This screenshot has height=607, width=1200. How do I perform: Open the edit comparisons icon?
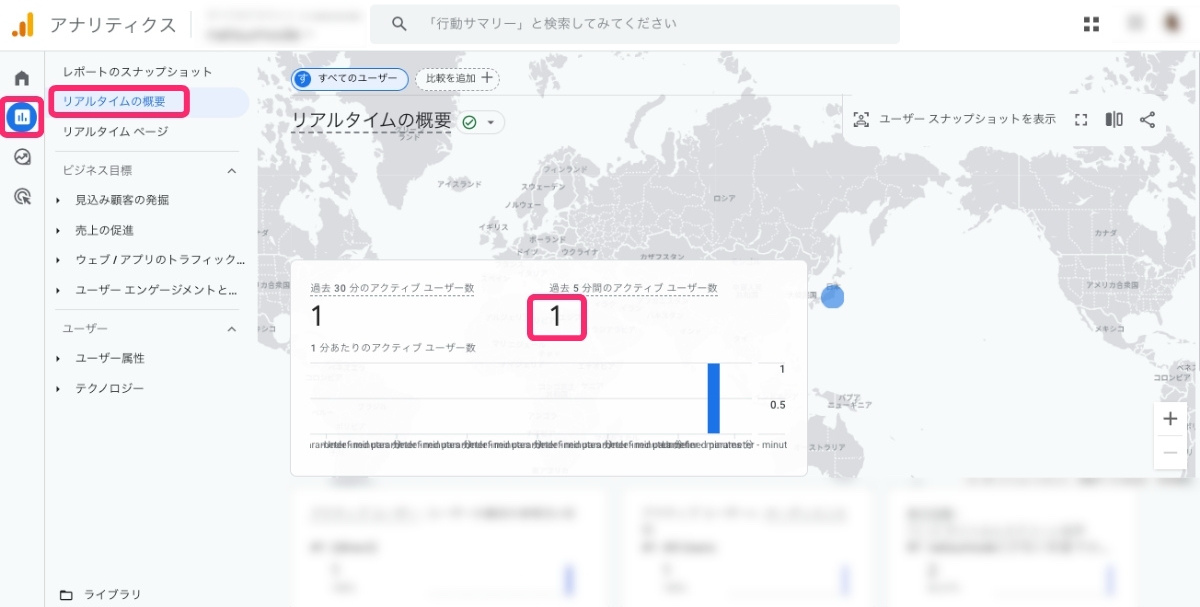point(1112,119)
